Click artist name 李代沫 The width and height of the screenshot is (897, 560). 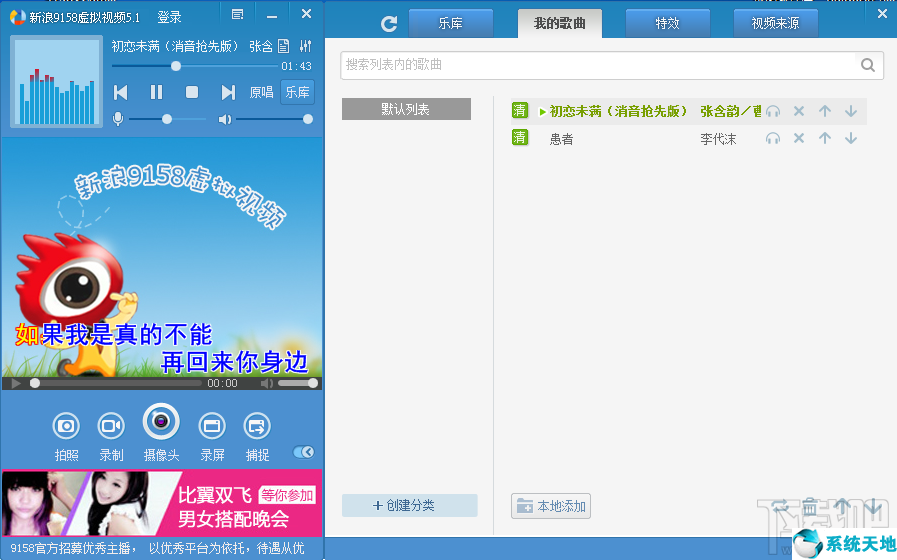click(x=718, y=139)
